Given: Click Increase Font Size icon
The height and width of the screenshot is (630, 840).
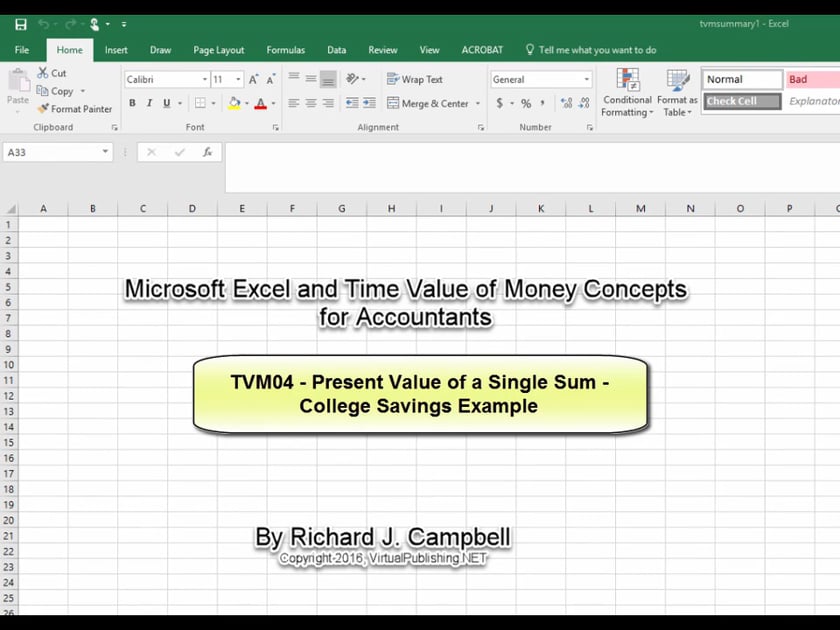Looking at the screenshot, I should coord(253,79).
